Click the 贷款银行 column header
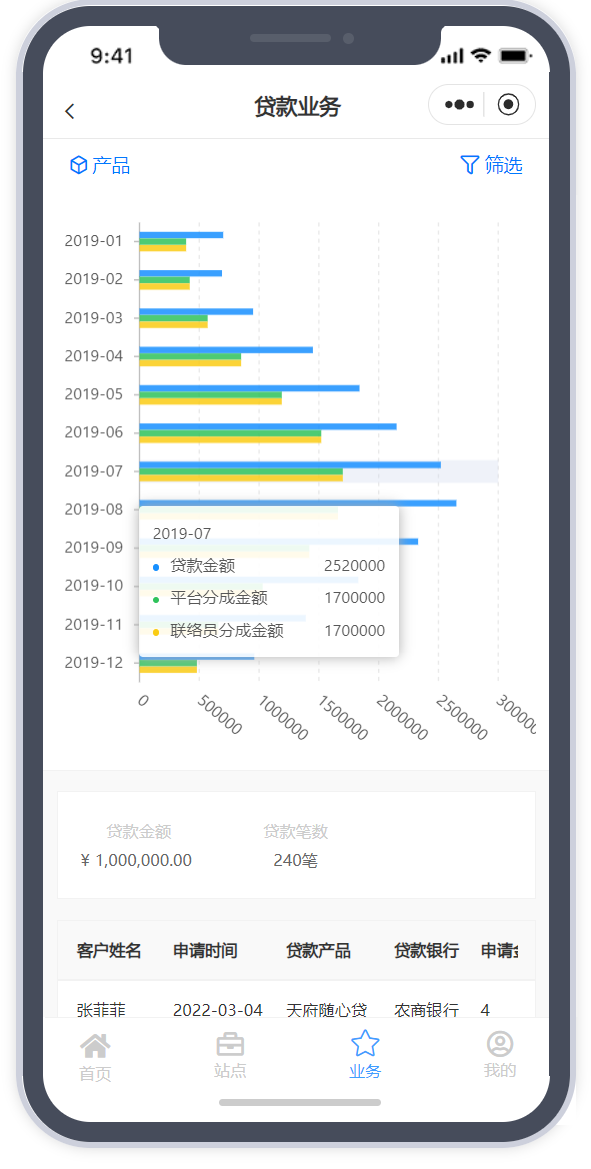 click(x=426, y=951)
